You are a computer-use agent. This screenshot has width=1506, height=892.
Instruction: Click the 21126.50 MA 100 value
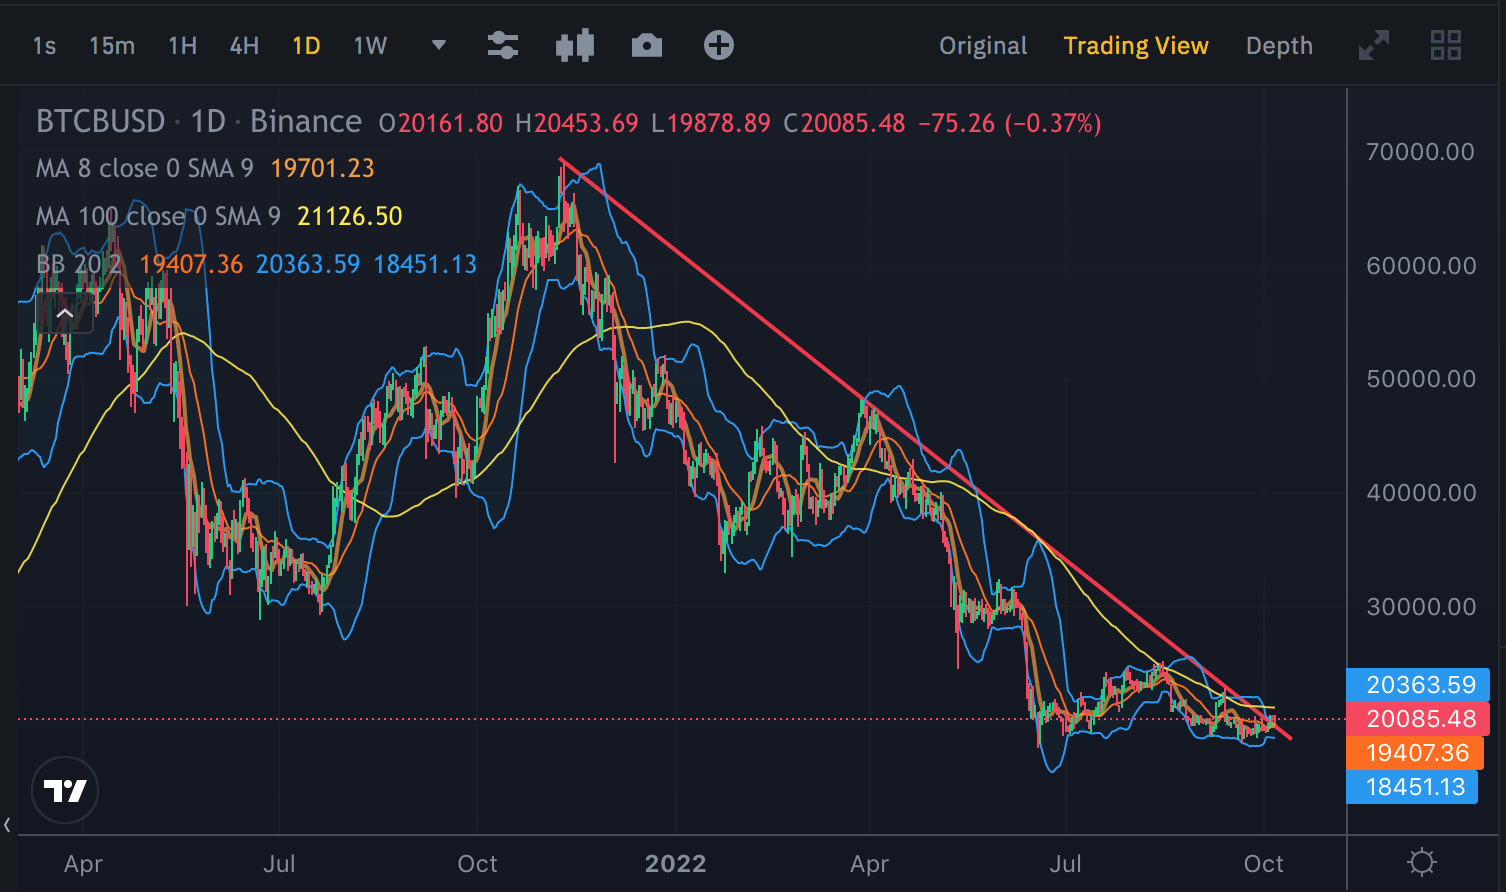pyautogui.click(x=349, y=216)
